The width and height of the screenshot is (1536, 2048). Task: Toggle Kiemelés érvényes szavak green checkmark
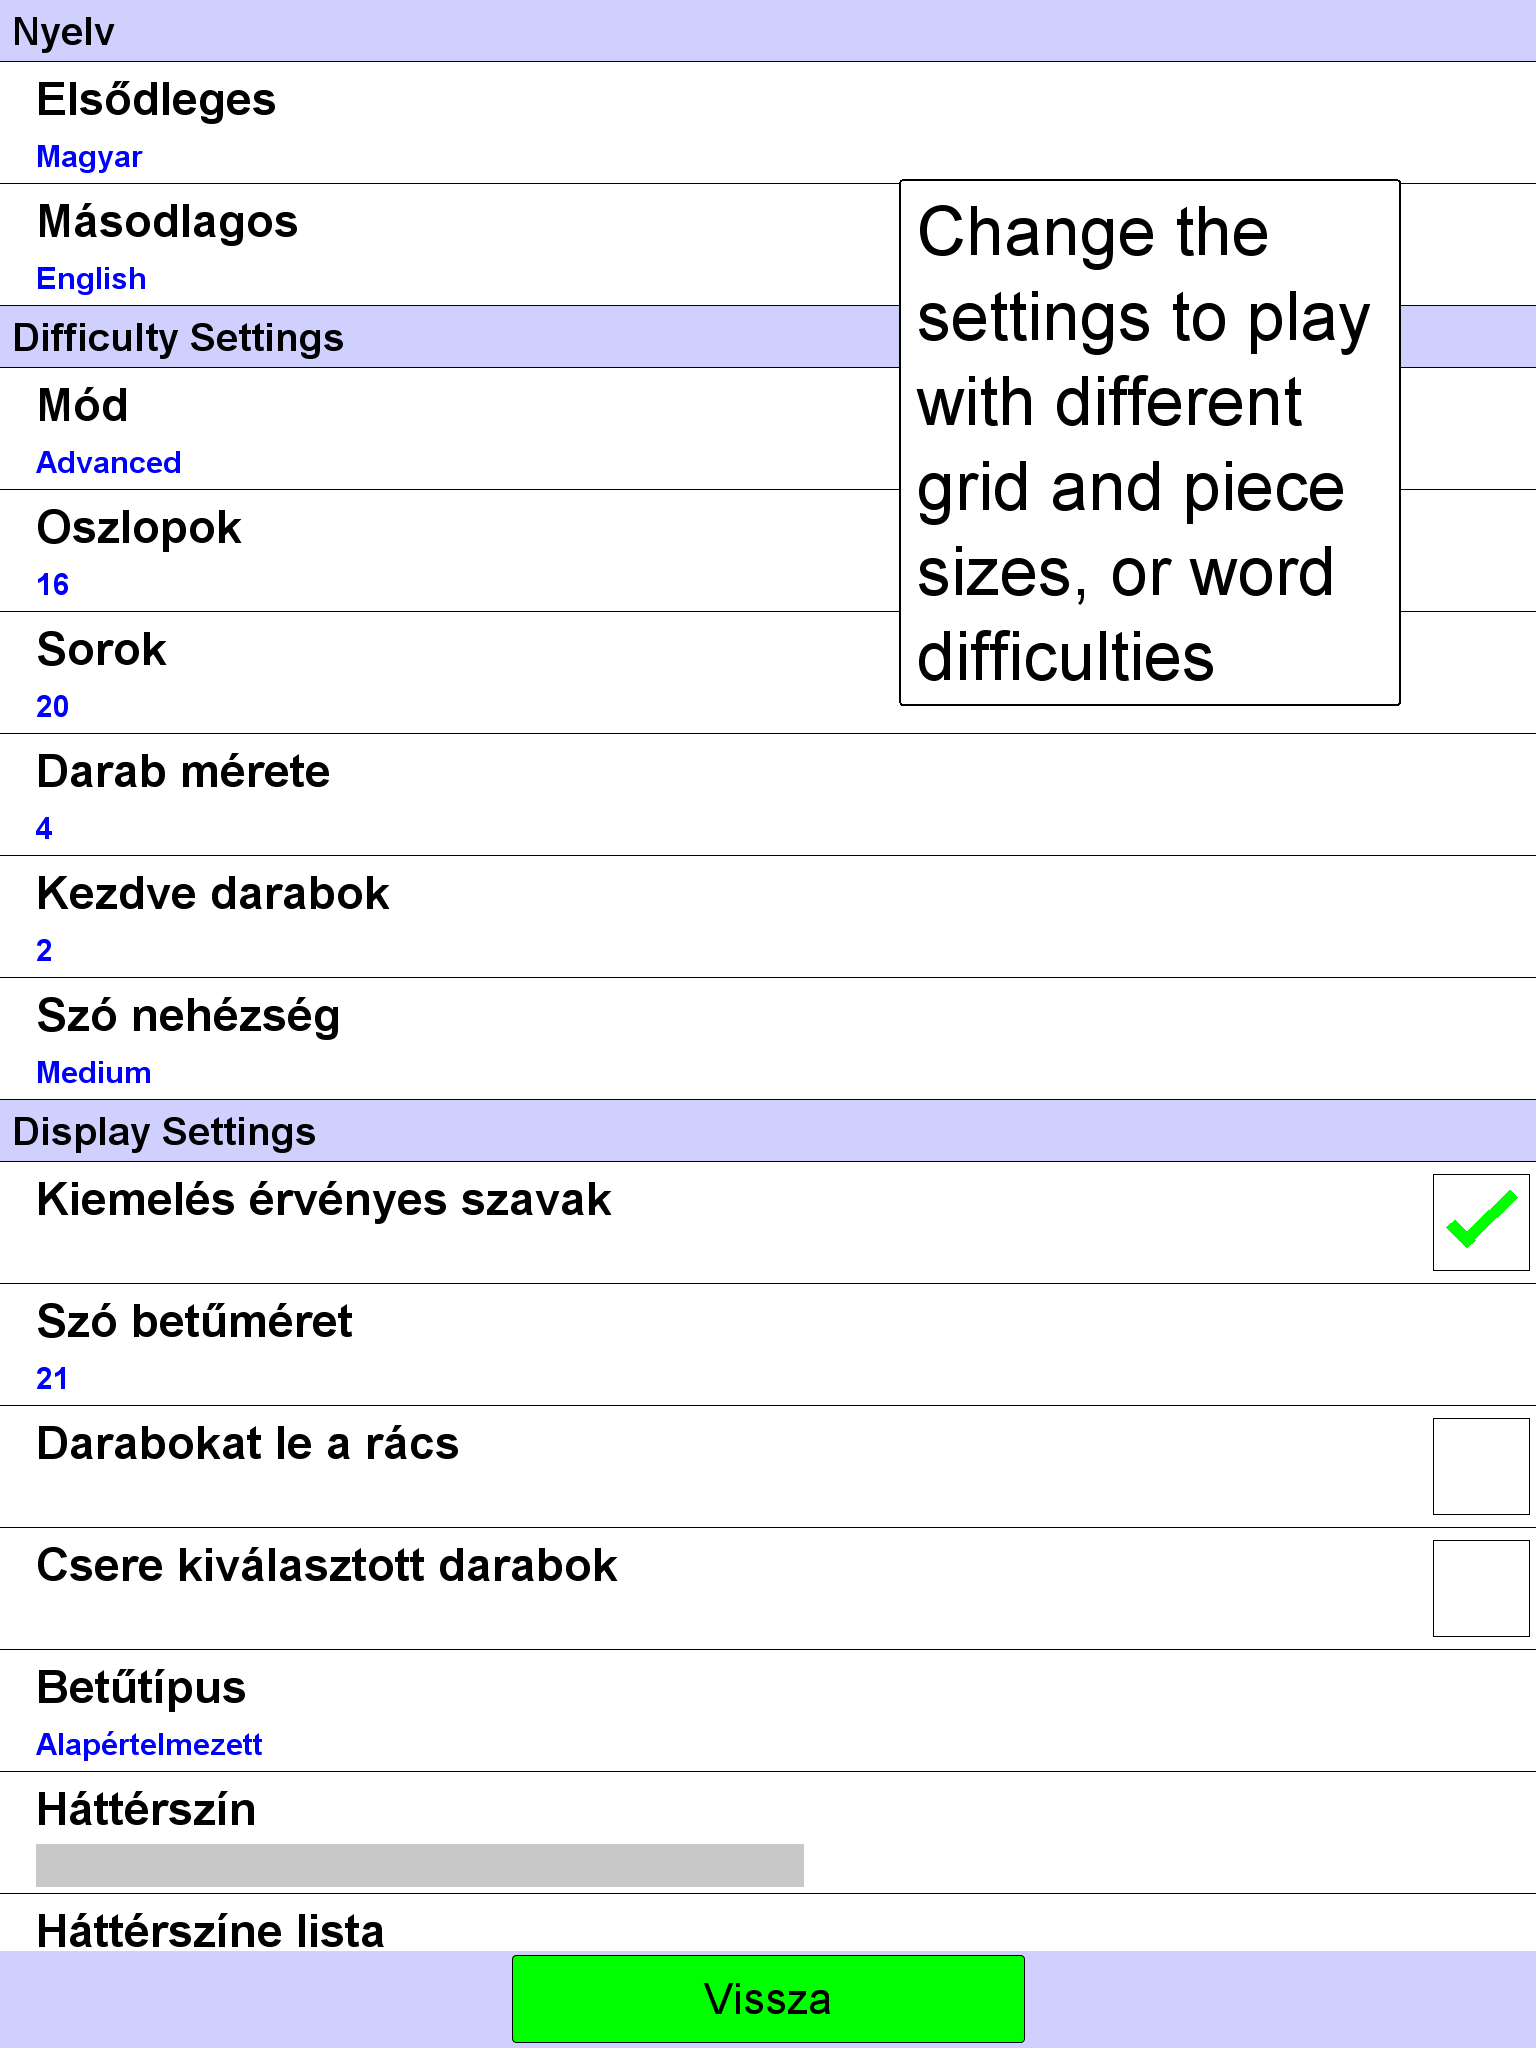point(1480,1222)
